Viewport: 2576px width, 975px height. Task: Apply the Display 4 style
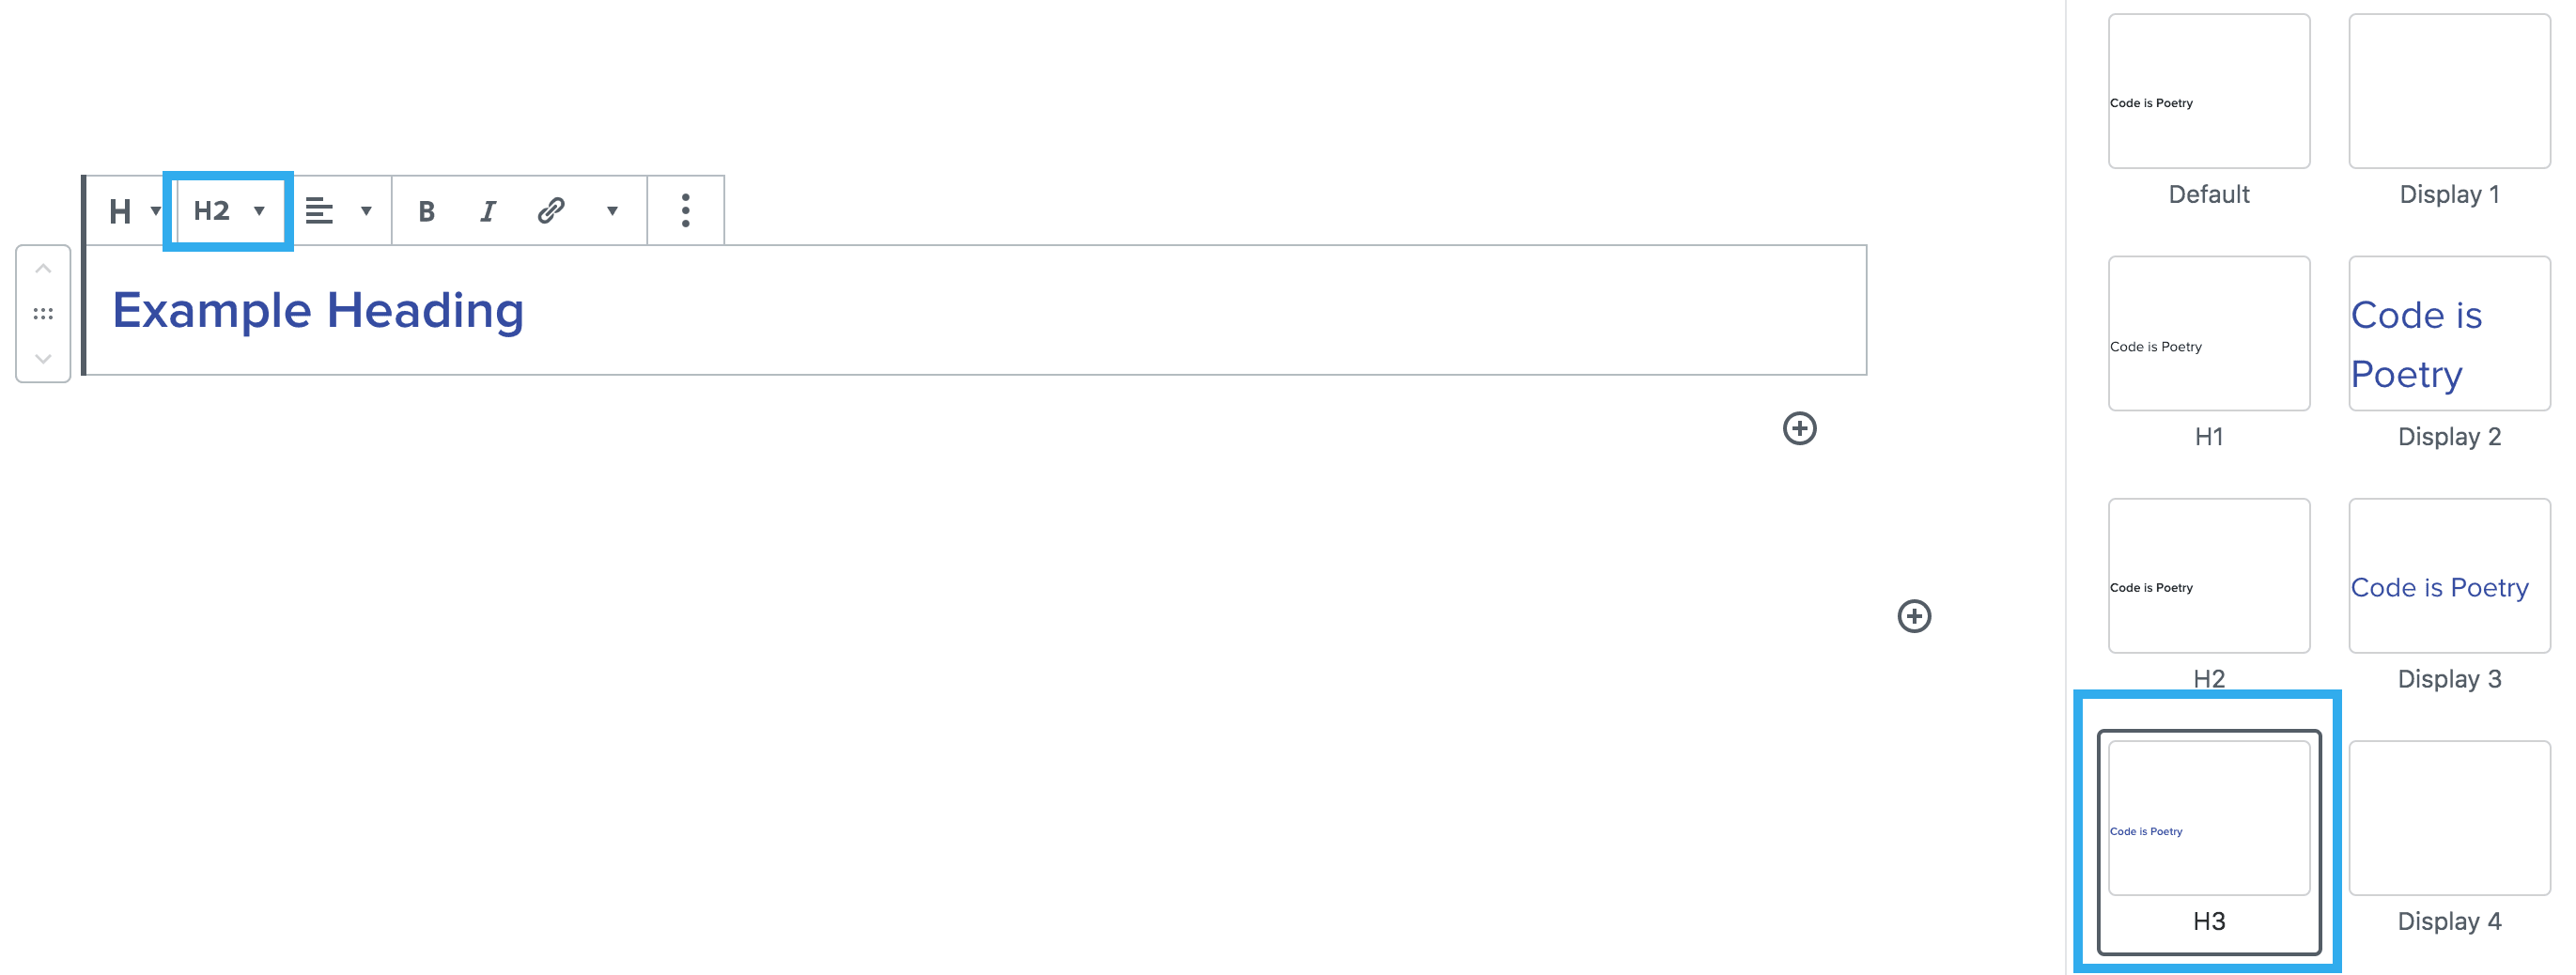click(2448, 818)
